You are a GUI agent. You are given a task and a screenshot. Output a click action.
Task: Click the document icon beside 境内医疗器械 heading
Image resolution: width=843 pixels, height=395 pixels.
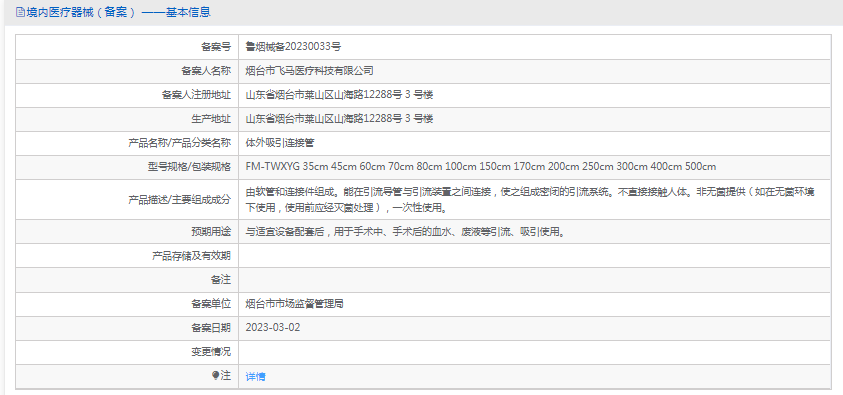pos(20,12)
